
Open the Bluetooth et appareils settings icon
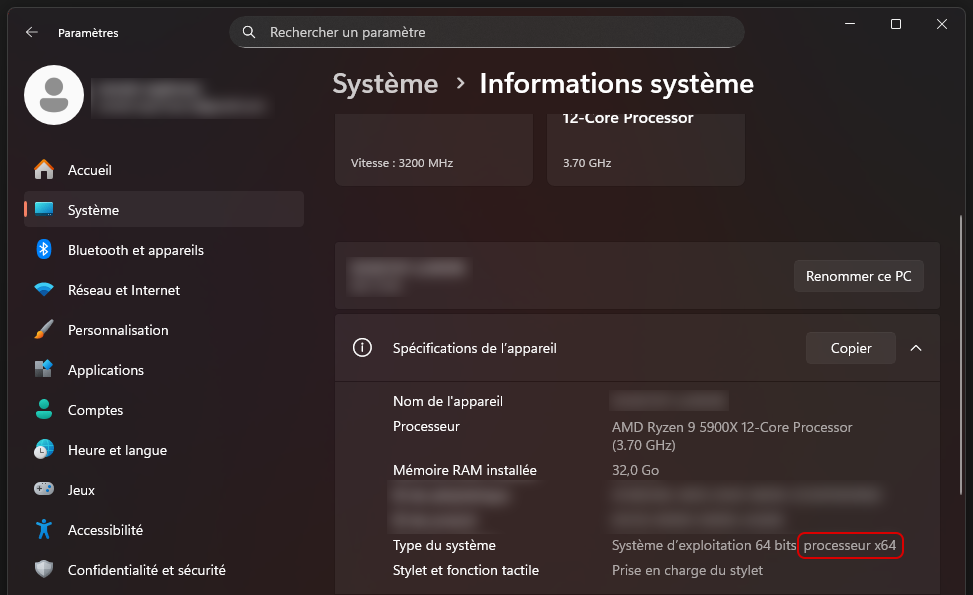(x=44, y=250)
